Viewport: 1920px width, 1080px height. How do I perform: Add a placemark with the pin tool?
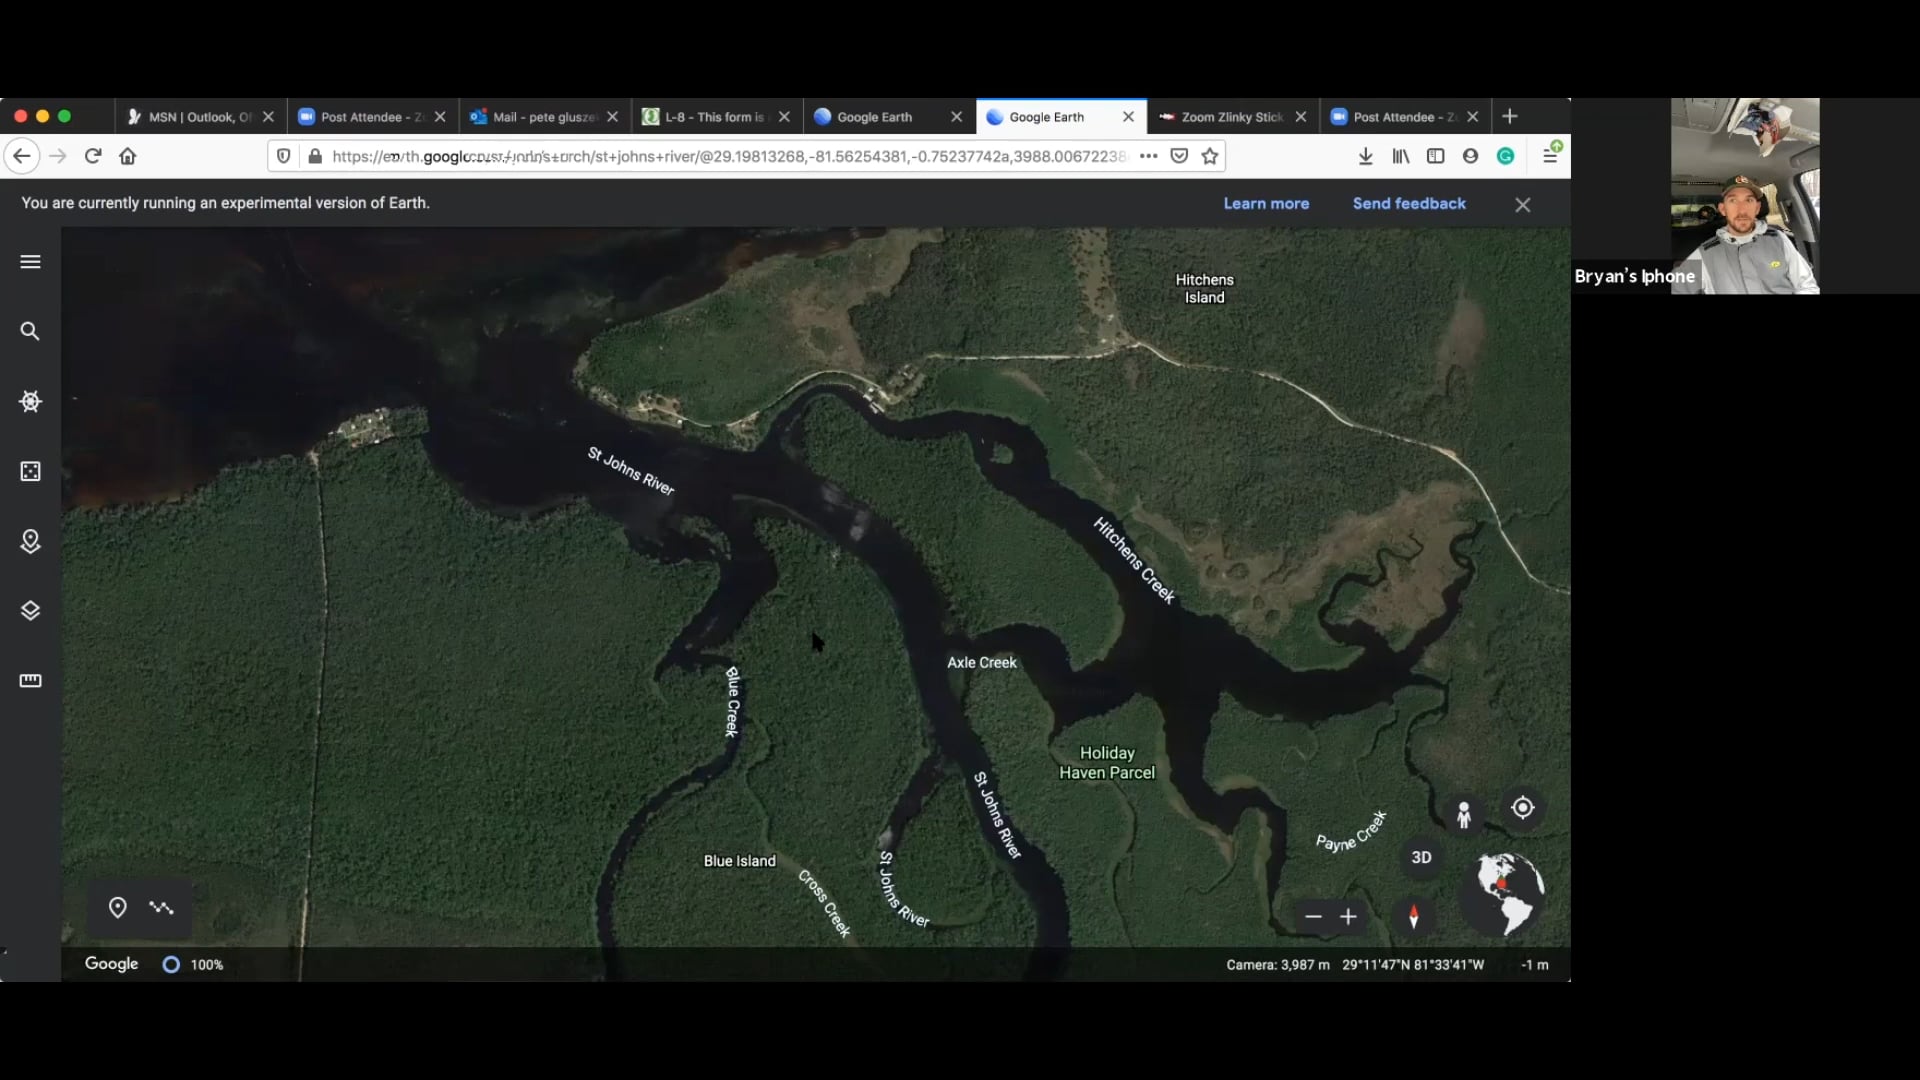pos(117,908)
